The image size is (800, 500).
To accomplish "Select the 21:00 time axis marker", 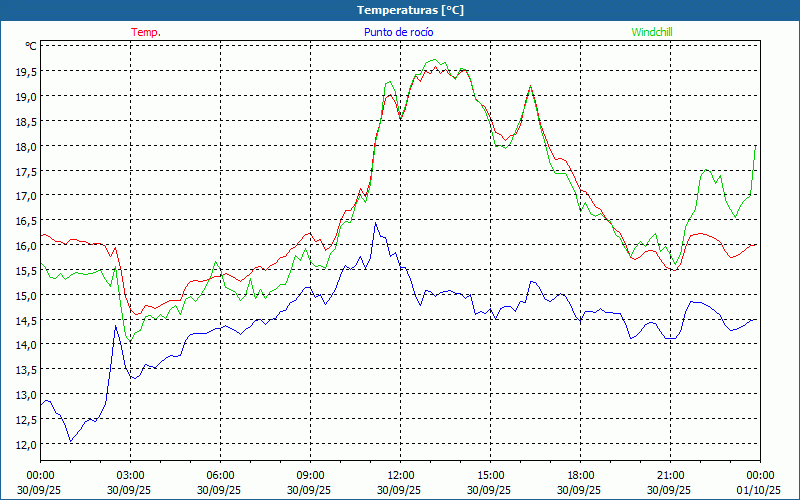I will [x=670, y=475].
